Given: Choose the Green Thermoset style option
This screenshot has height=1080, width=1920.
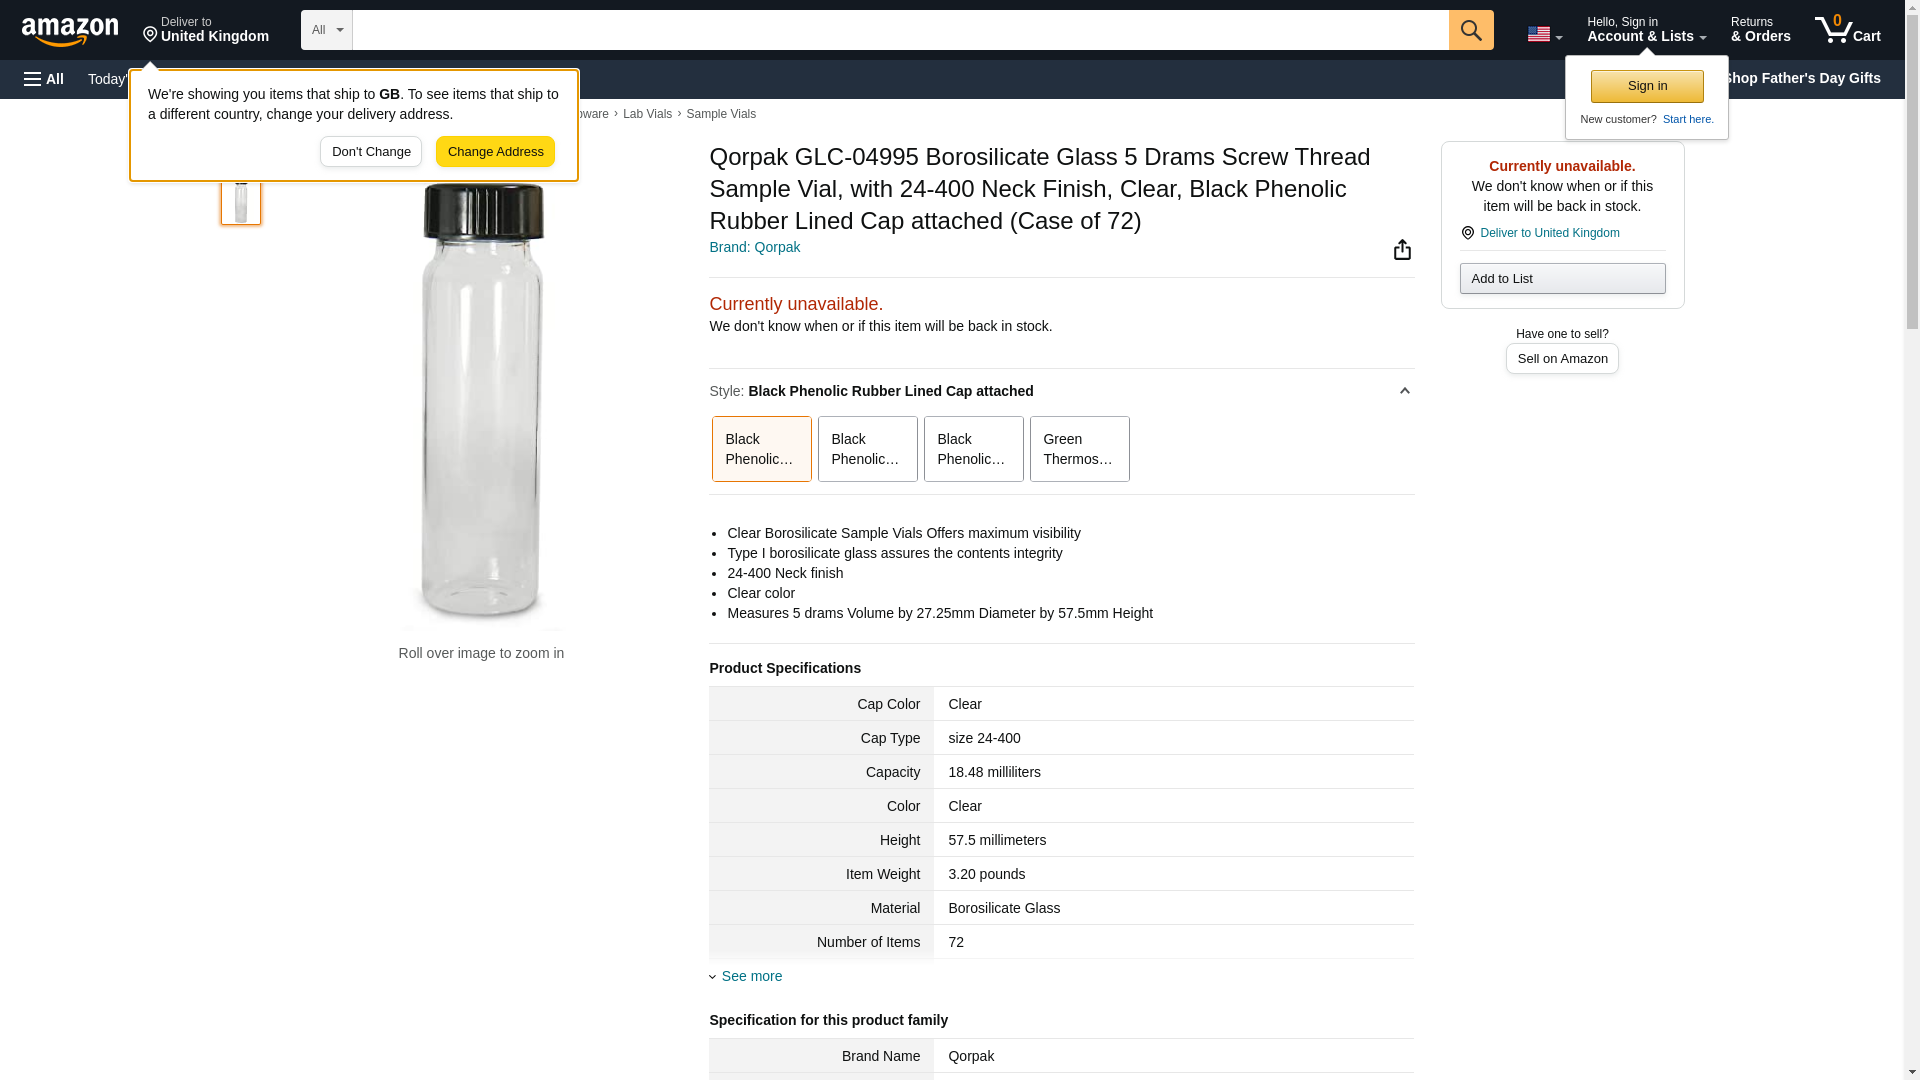Looking at the screenshot, I should [1079, 449].
